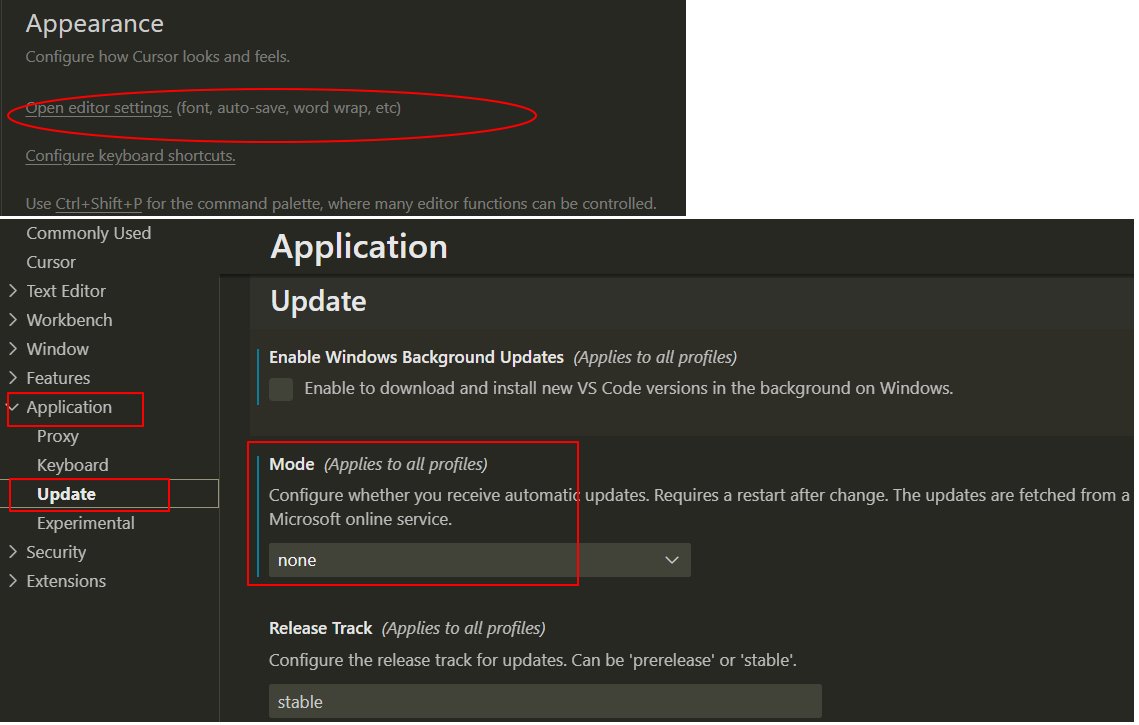This screenshot has height=725, width=1139.
Task: Expand the Text Editor chevron
Action: tap(13, 291)
